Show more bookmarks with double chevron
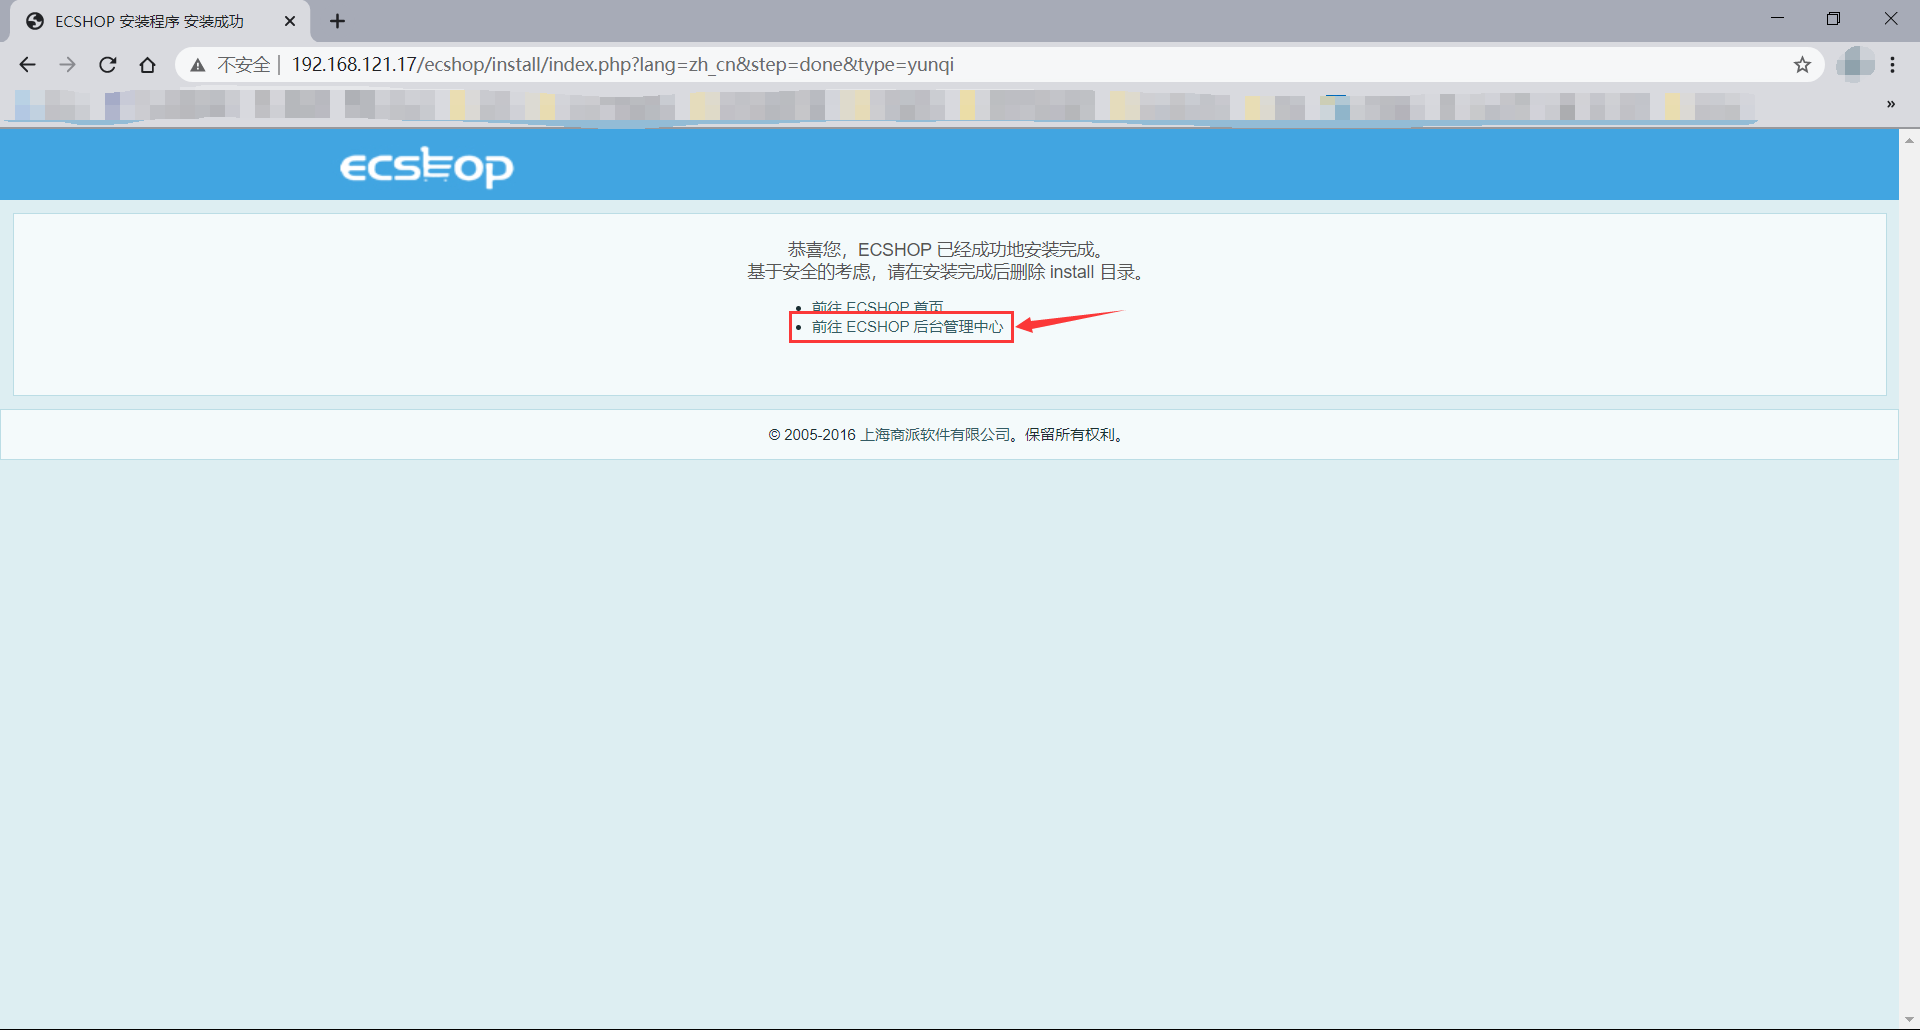 1890,104
